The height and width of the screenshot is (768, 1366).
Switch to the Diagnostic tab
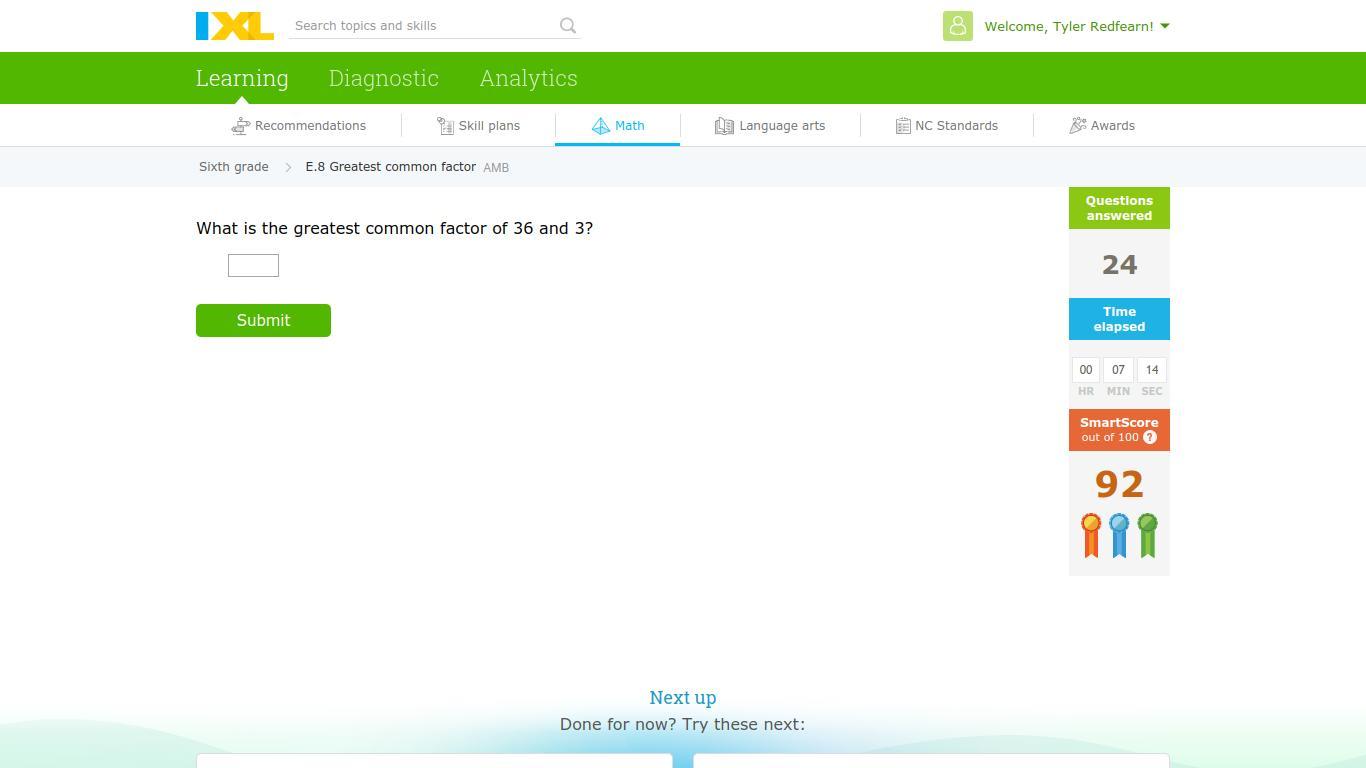[x=384, y=78]
